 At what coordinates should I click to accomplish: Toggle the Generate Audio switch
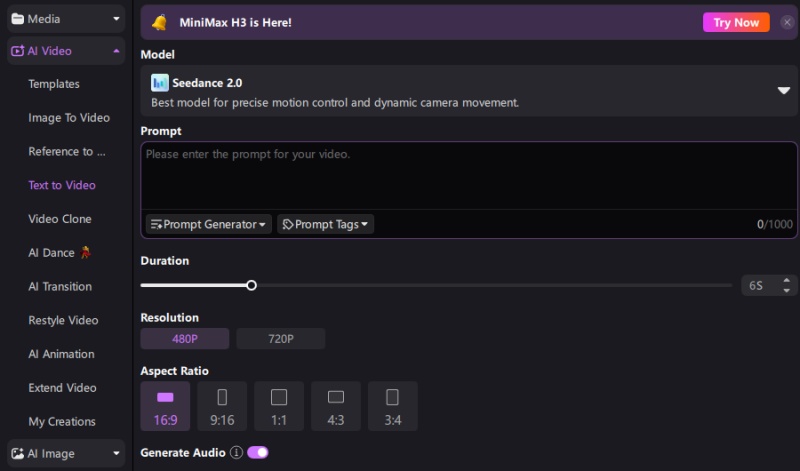coord(258,452)
